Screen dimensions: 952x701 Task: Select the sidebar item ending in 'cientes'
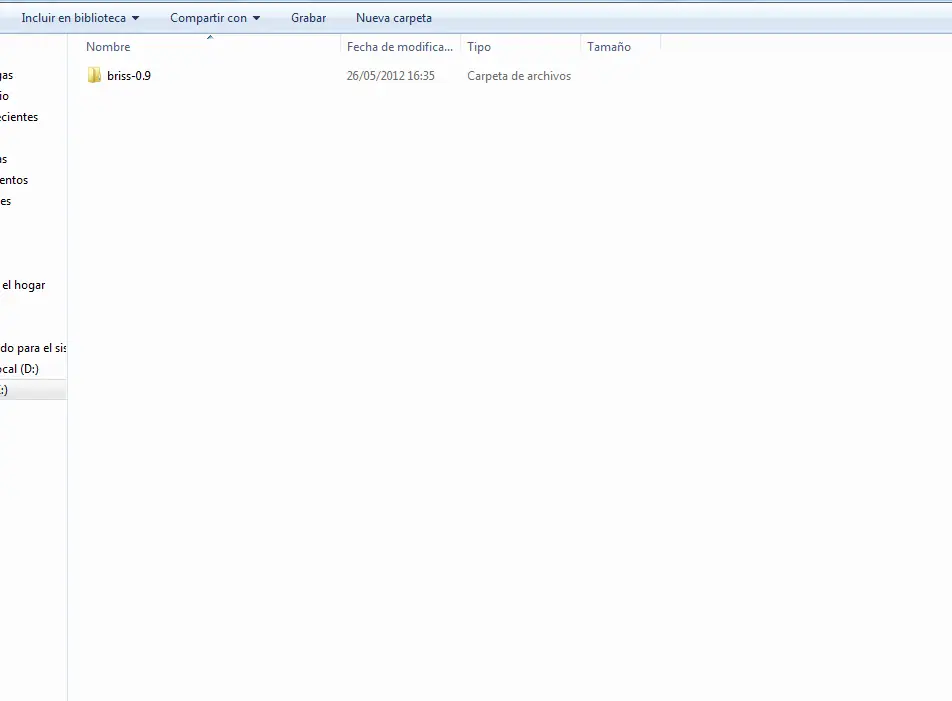point(19,117)
